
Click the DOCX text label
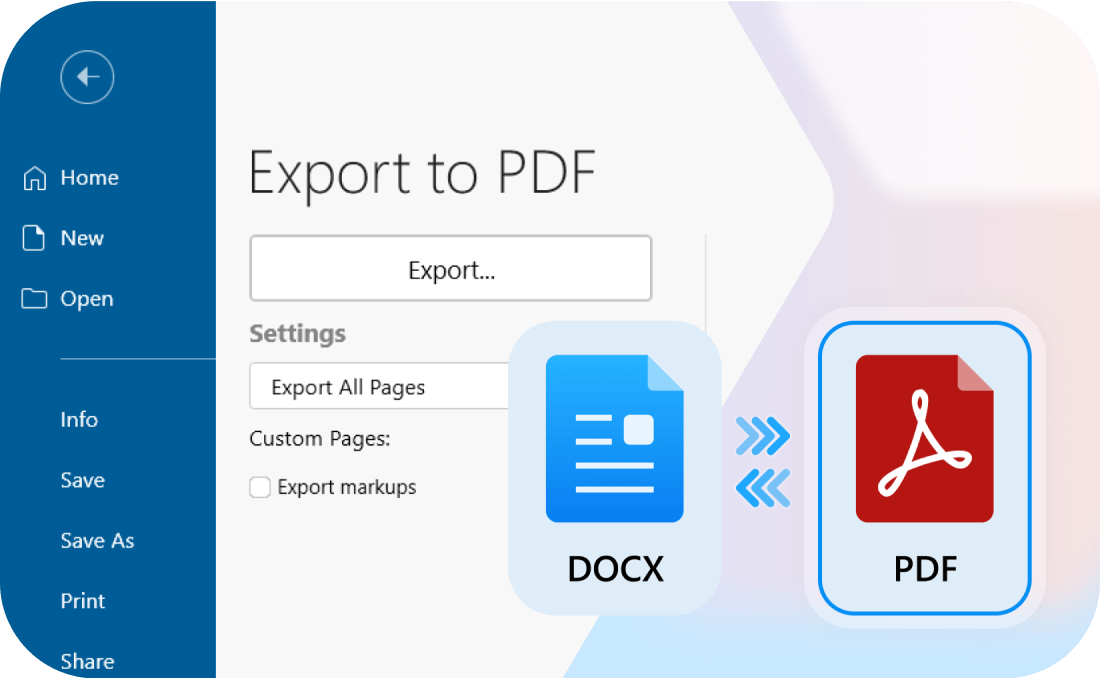coord(615,569)
